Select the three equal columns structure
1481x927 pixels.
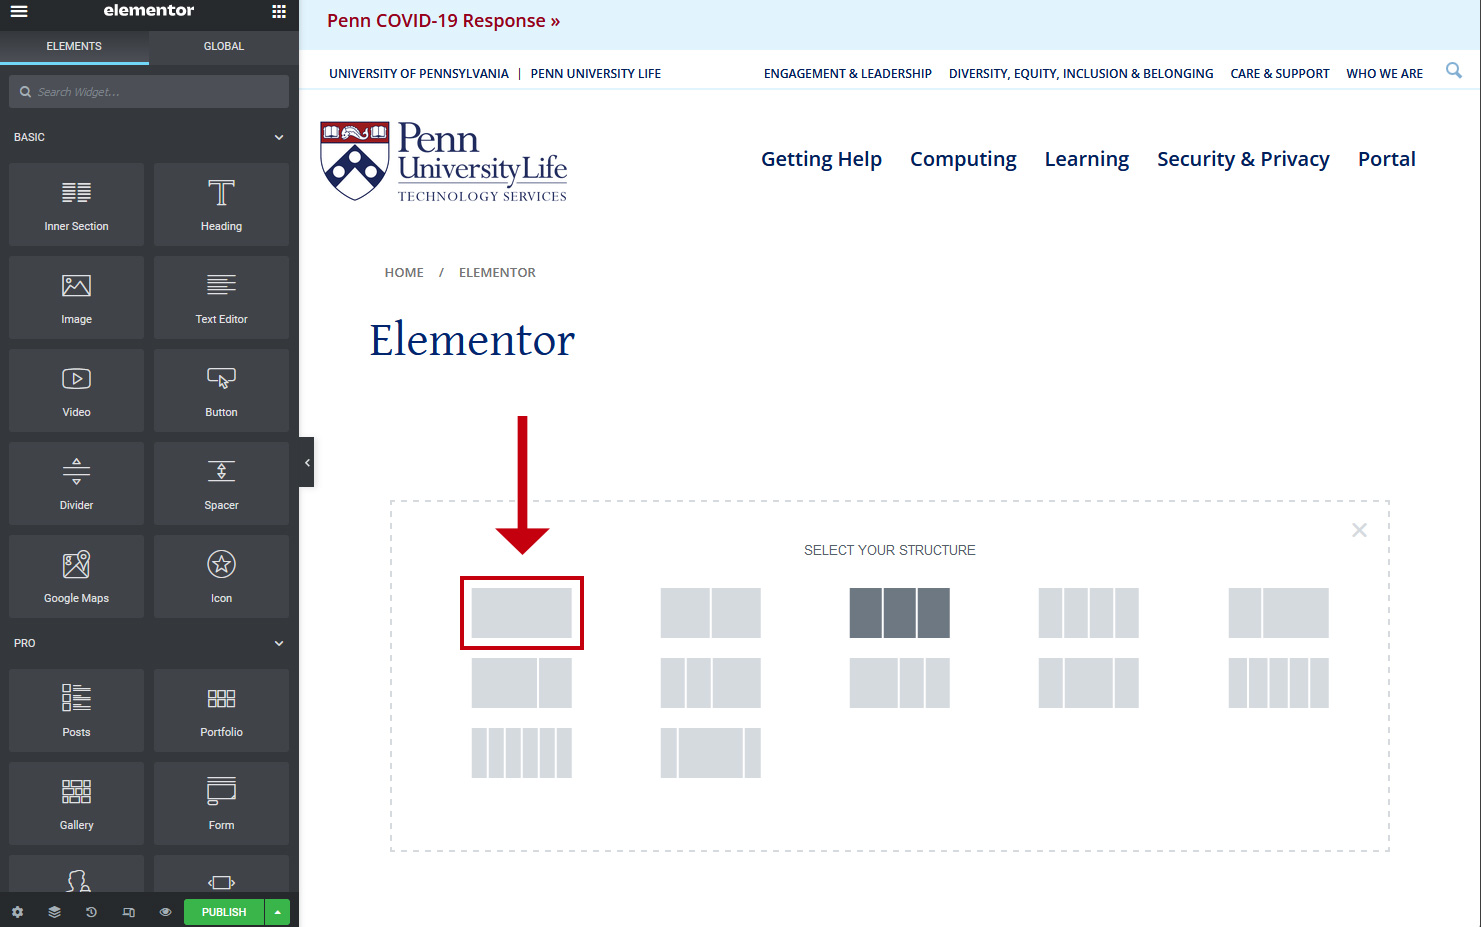(899, 613)
